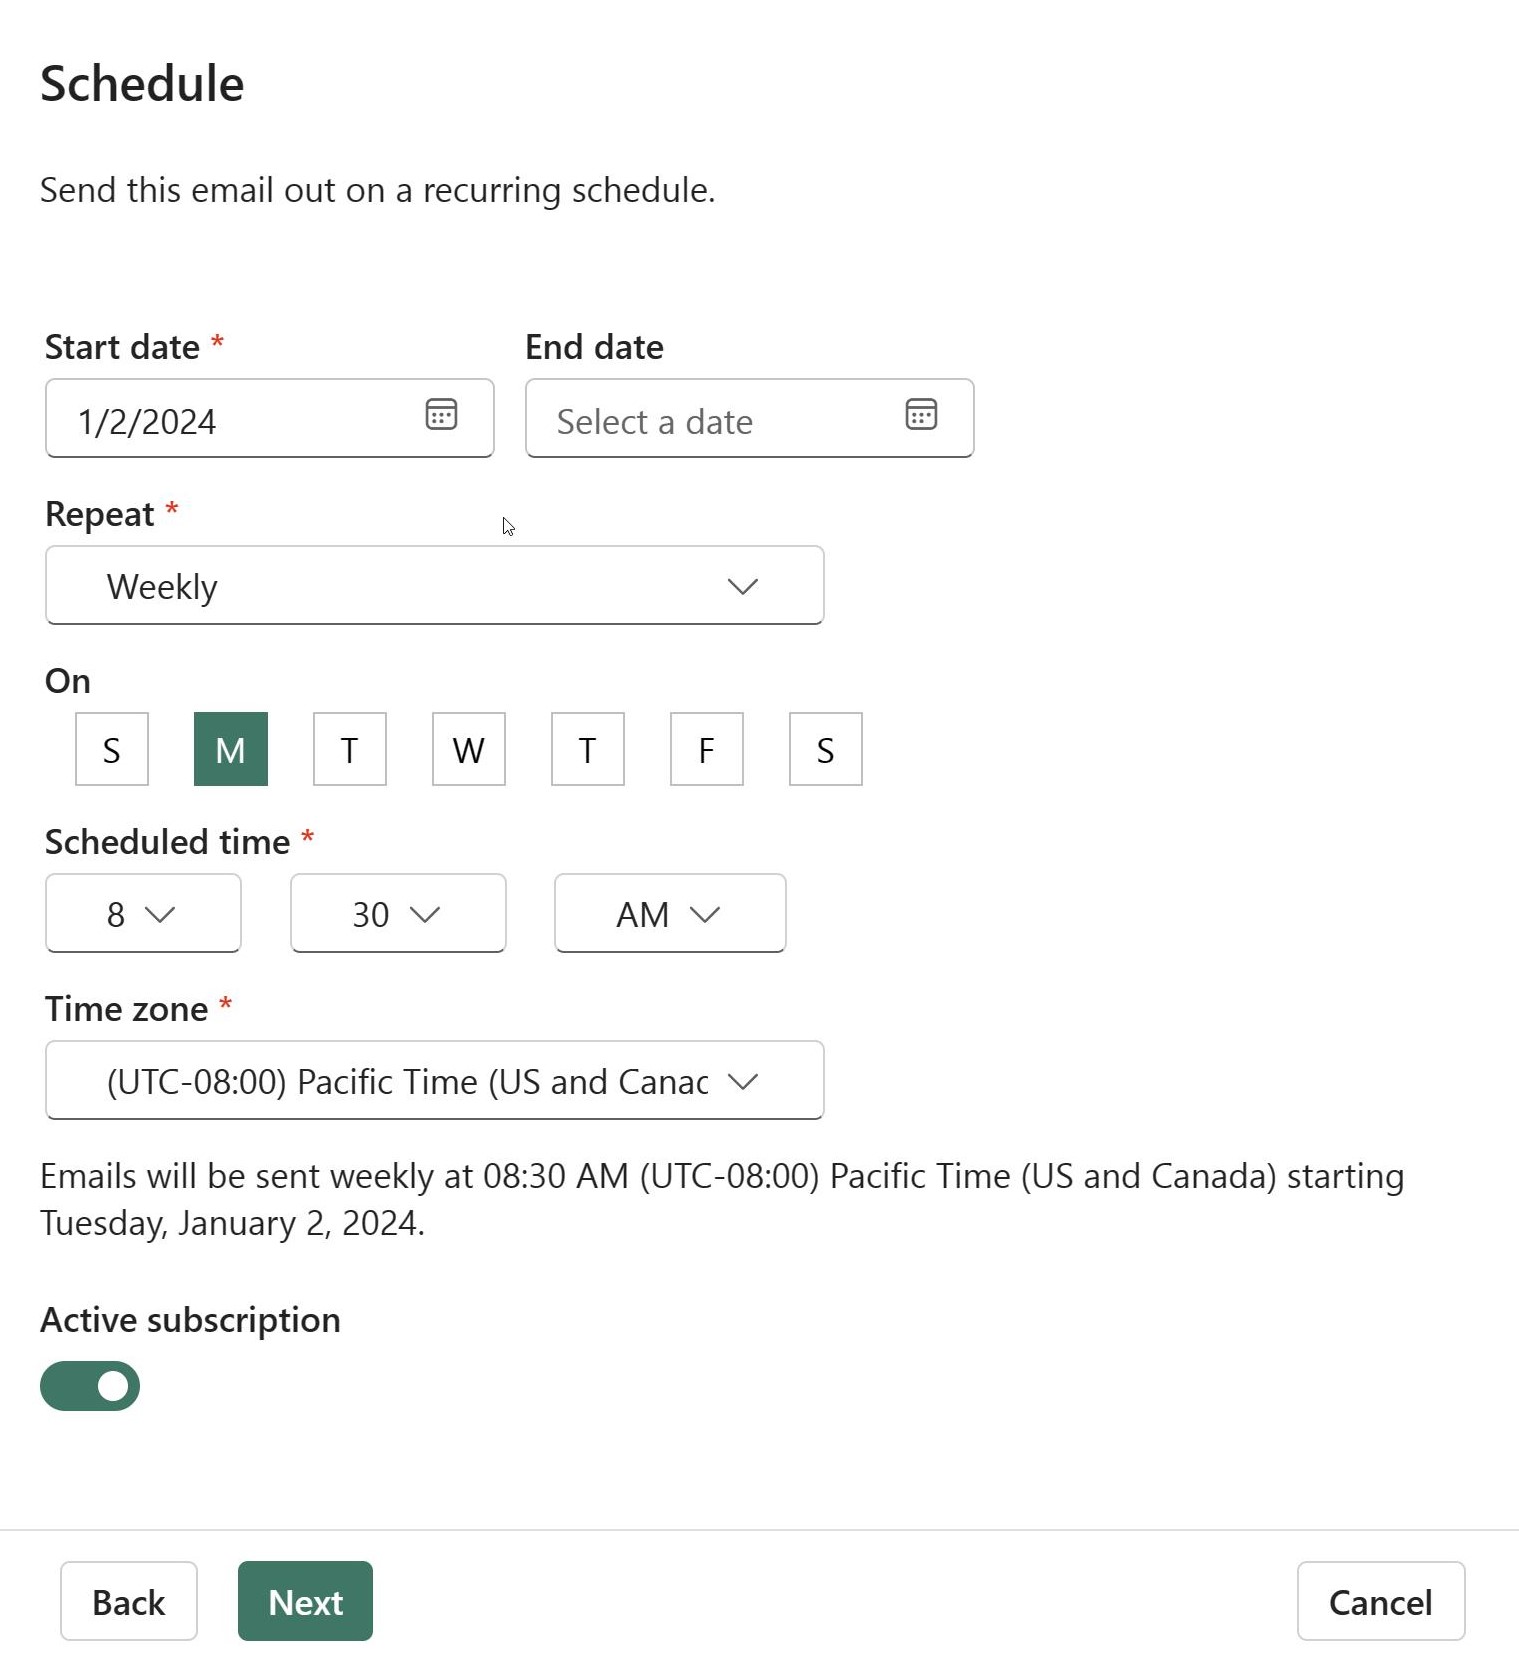Select Sunday in the weekly day selector
Screen dimensions: 1519x1661
111,748
